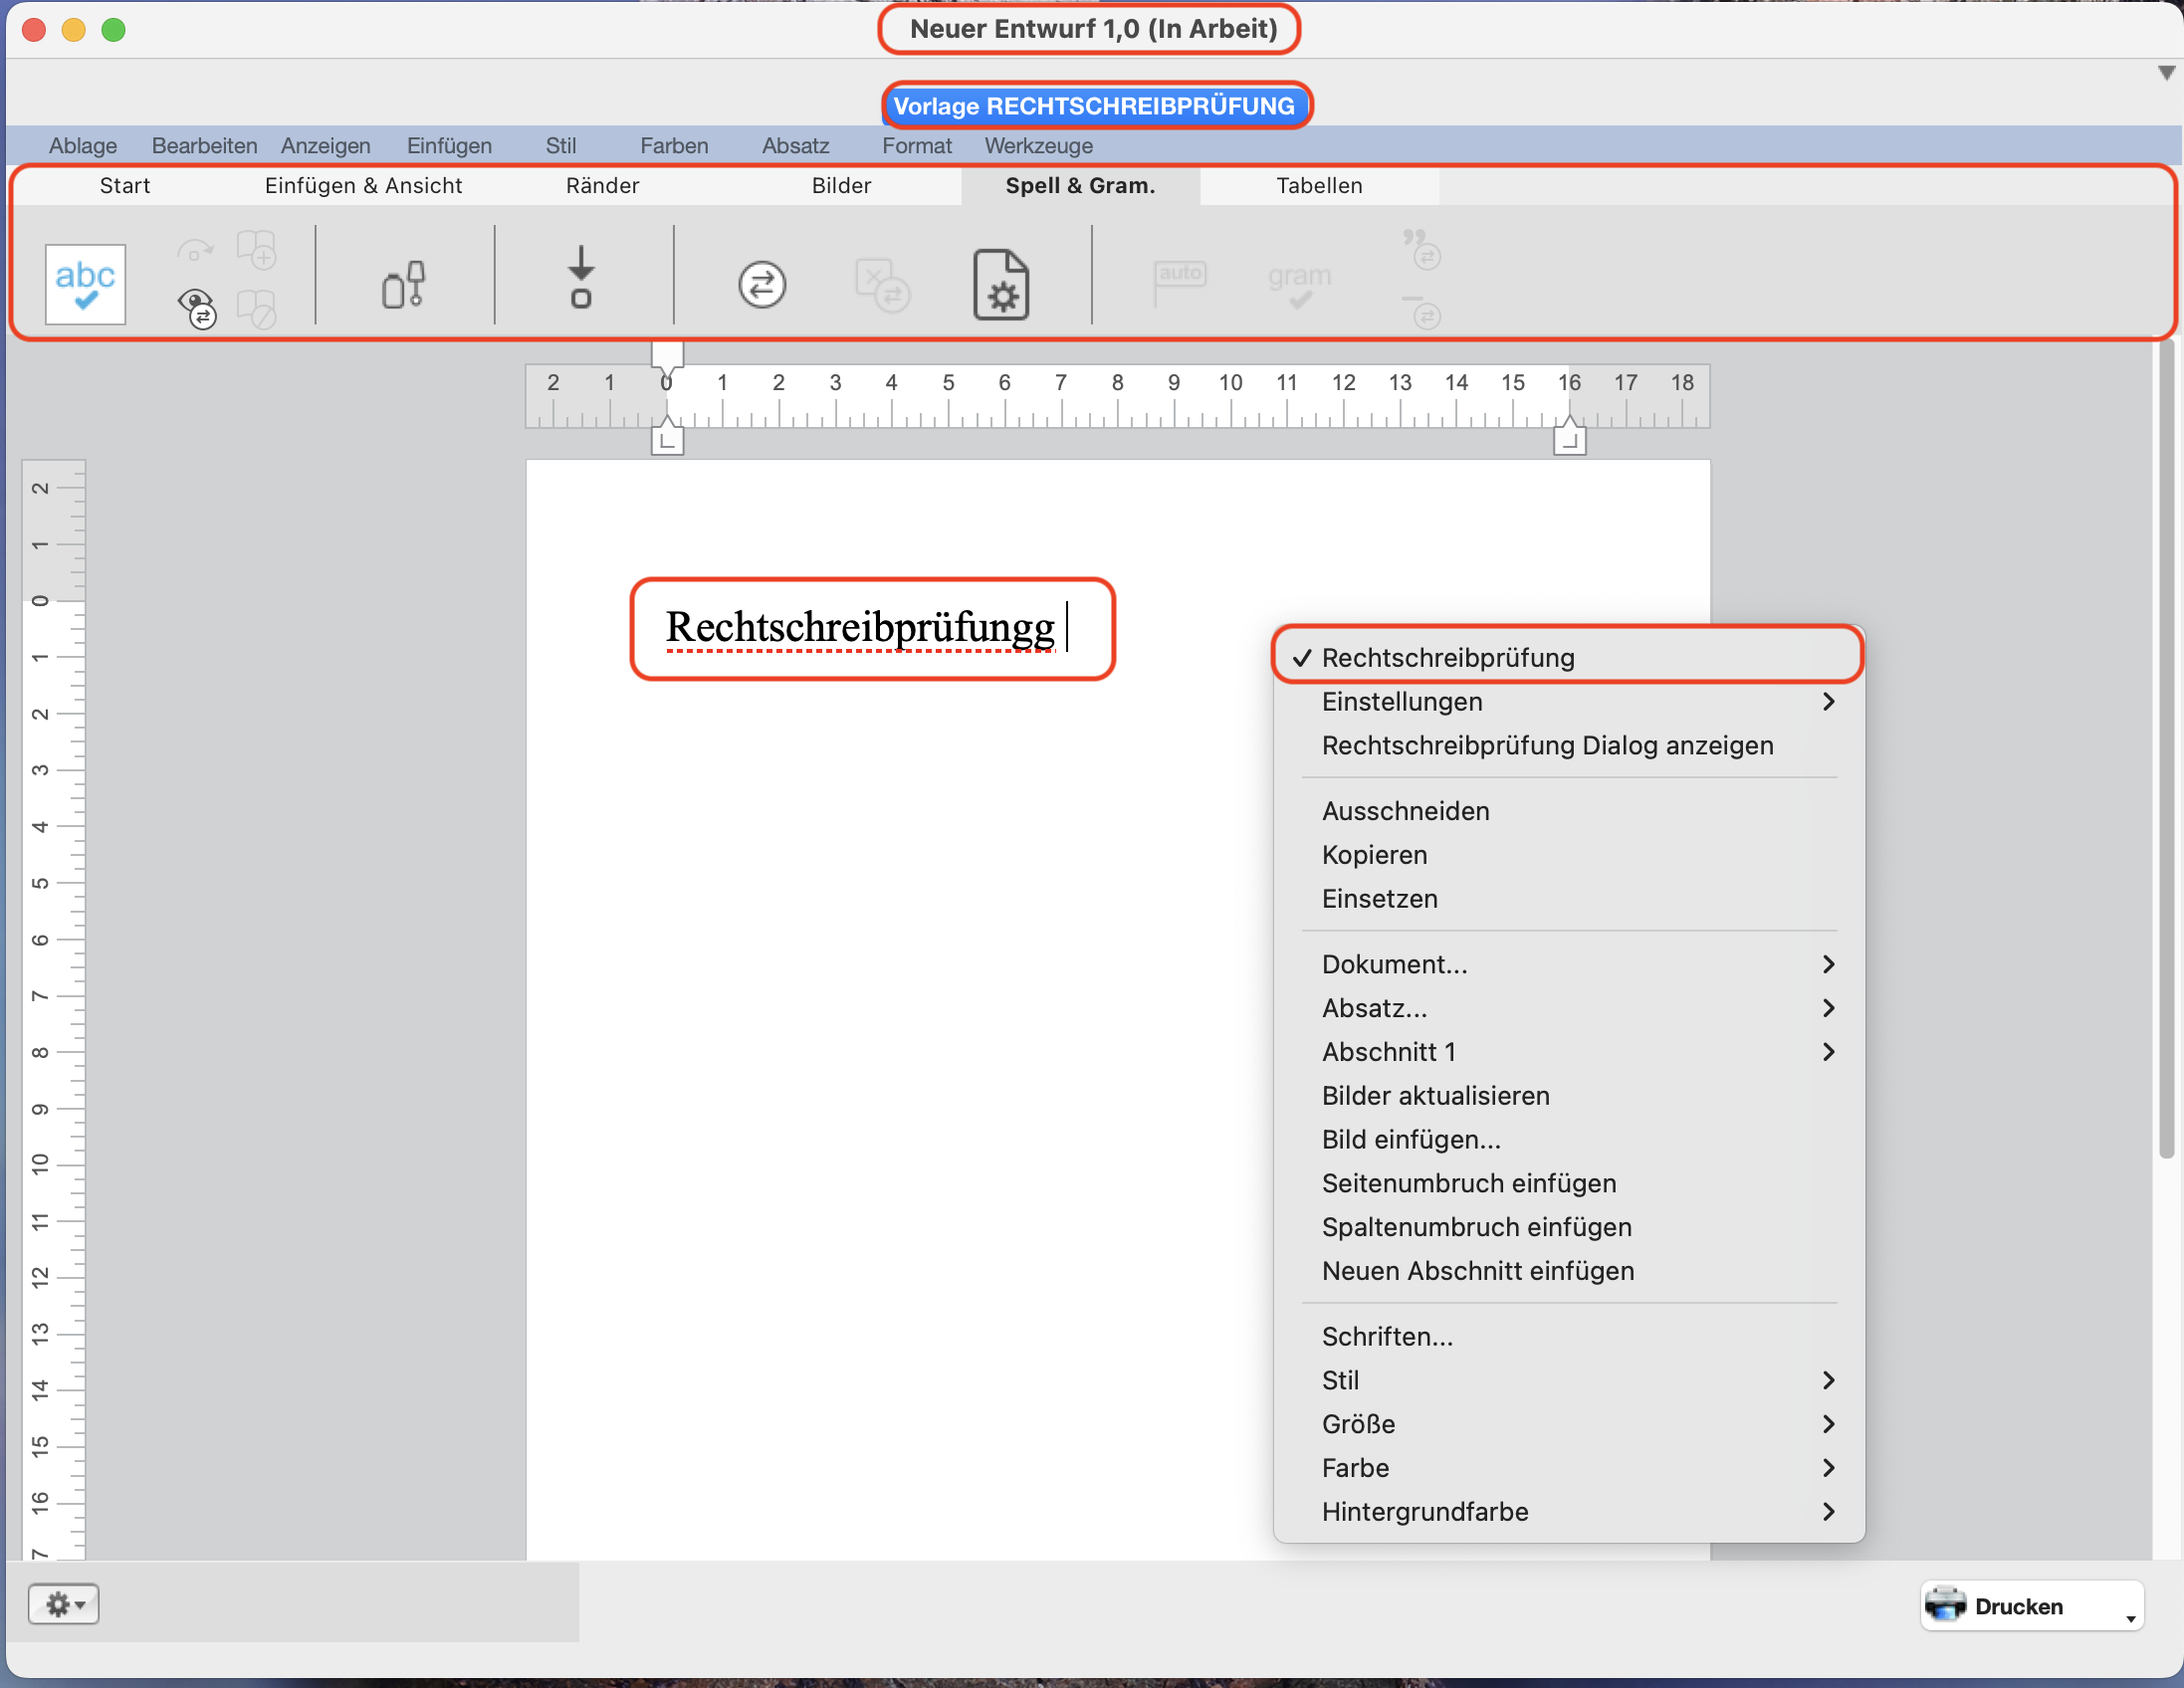
Task: Click the printer icon next to Drucken
Action: coord(1945,1605)
